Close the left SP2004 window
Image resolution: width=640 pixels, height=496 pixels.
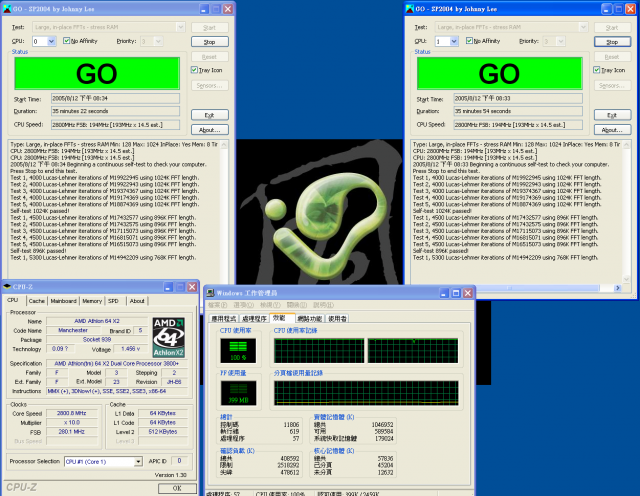coord(228,9)
